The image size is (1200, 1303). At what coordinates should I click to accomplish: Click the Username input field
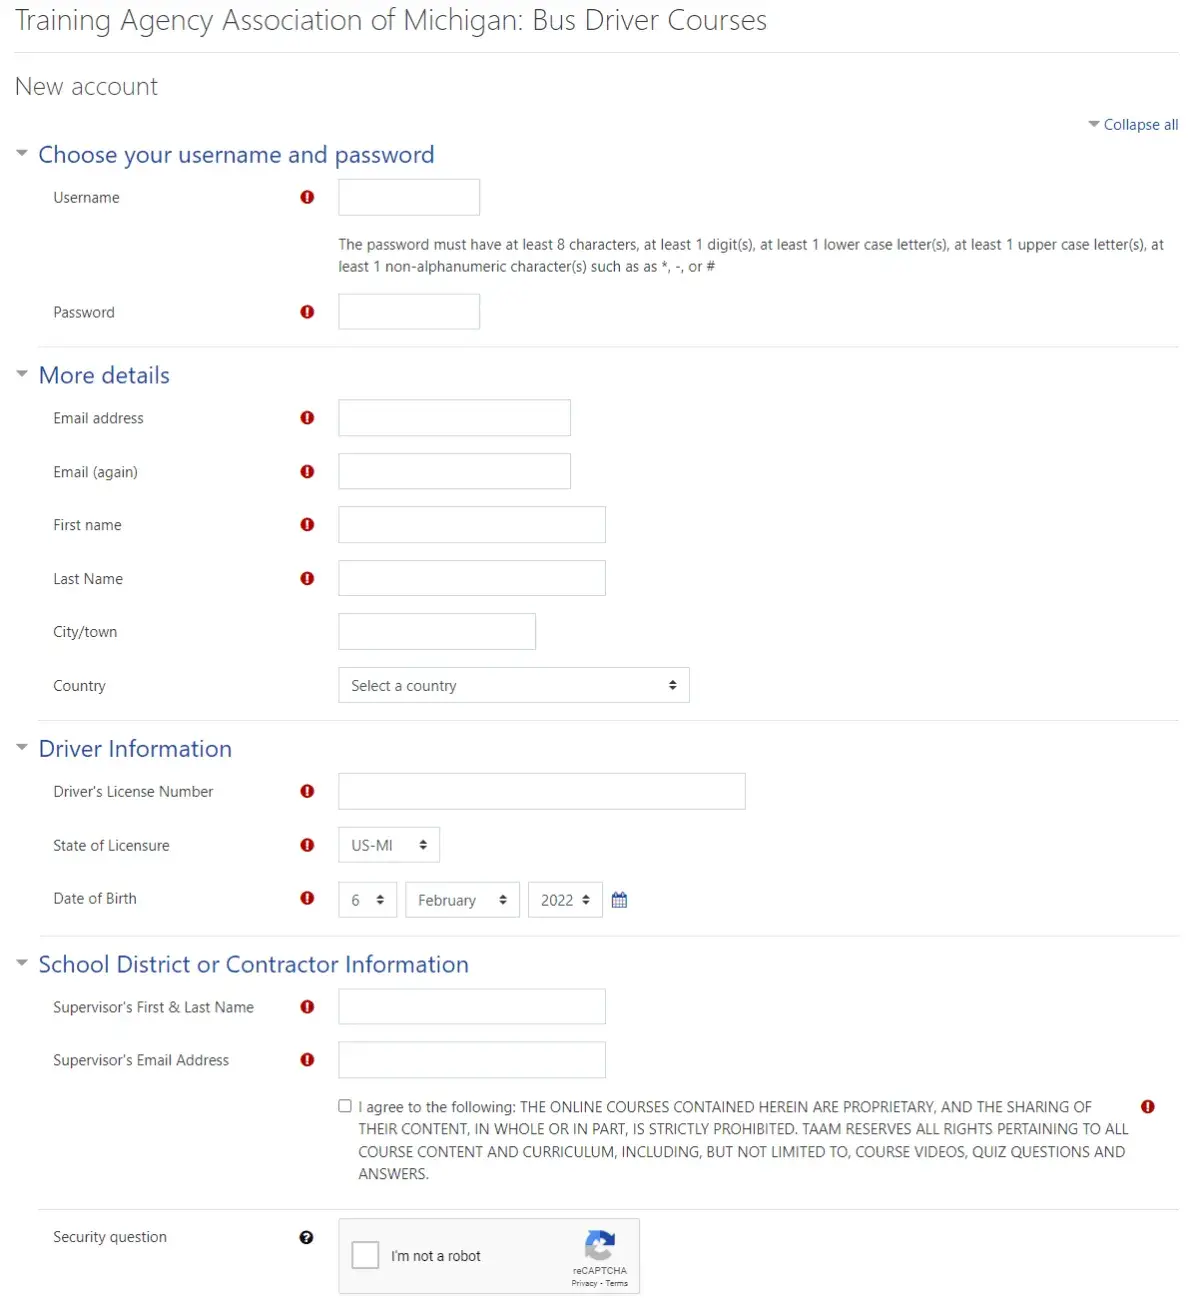pos(408,197)
